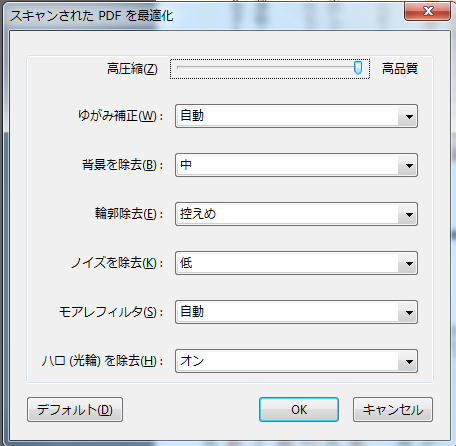The width and height of the screenshot is (456, 446).
Task: Confirm settings with the OK button
Action: coord(299,410)
